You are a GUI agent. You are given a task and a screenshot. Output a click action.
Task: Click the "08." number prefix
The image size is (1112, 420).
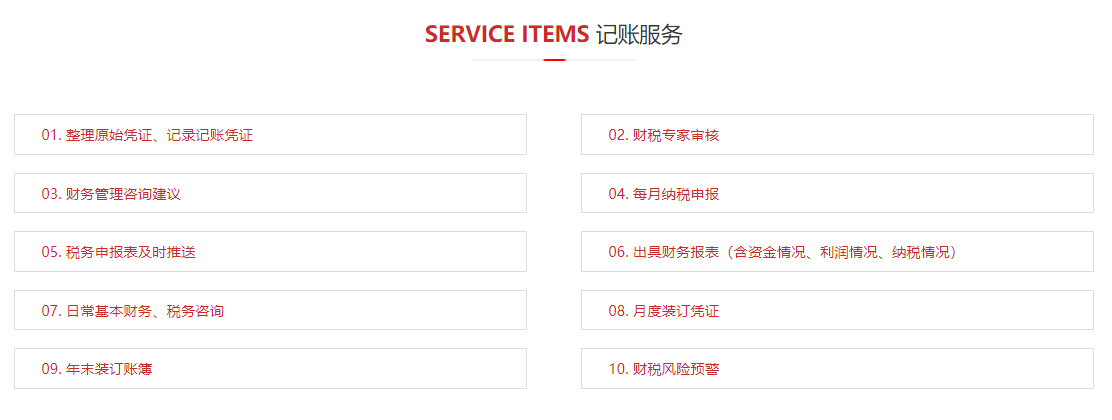(618, 311)
